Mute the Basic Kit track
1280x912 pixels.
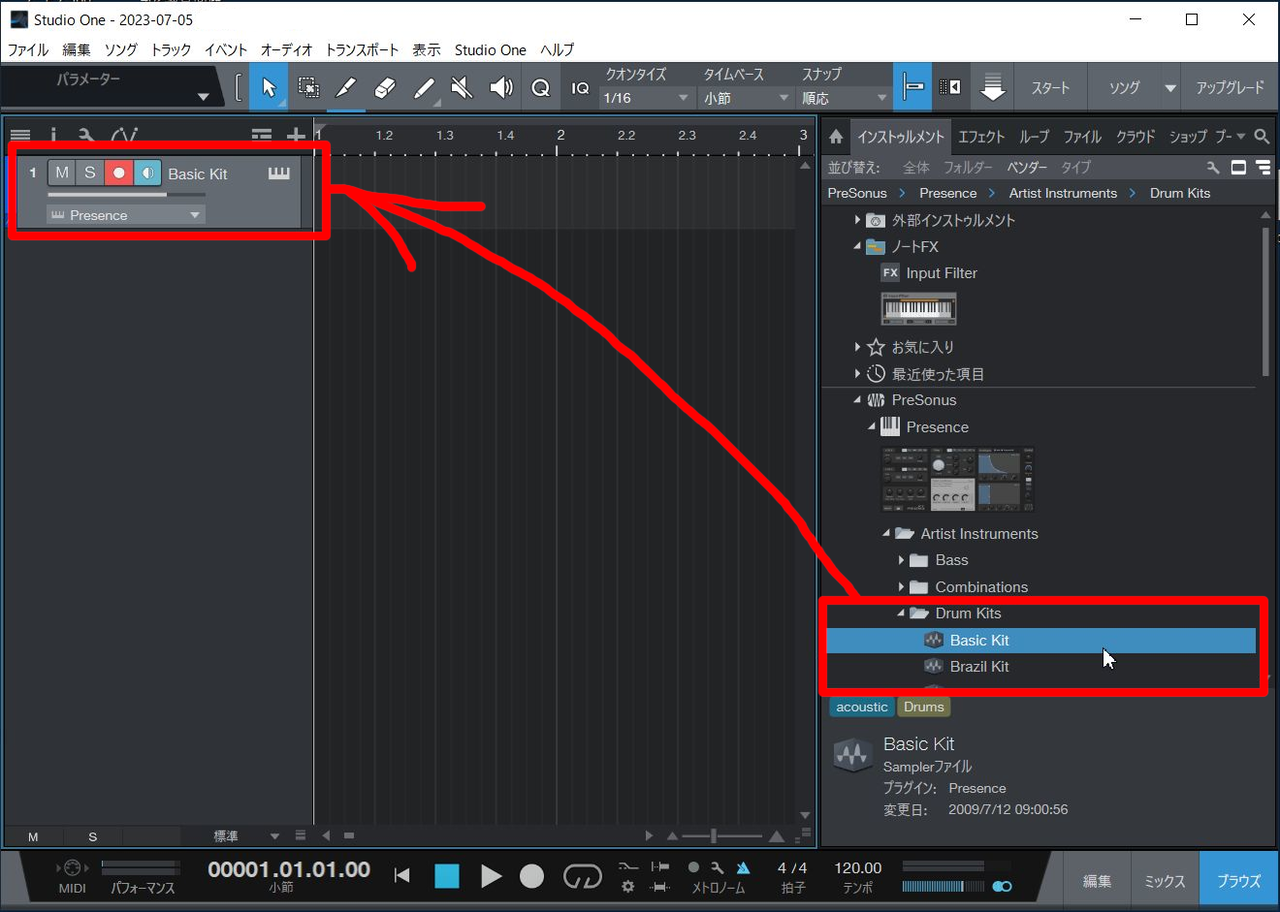click(x=62, y=173)
